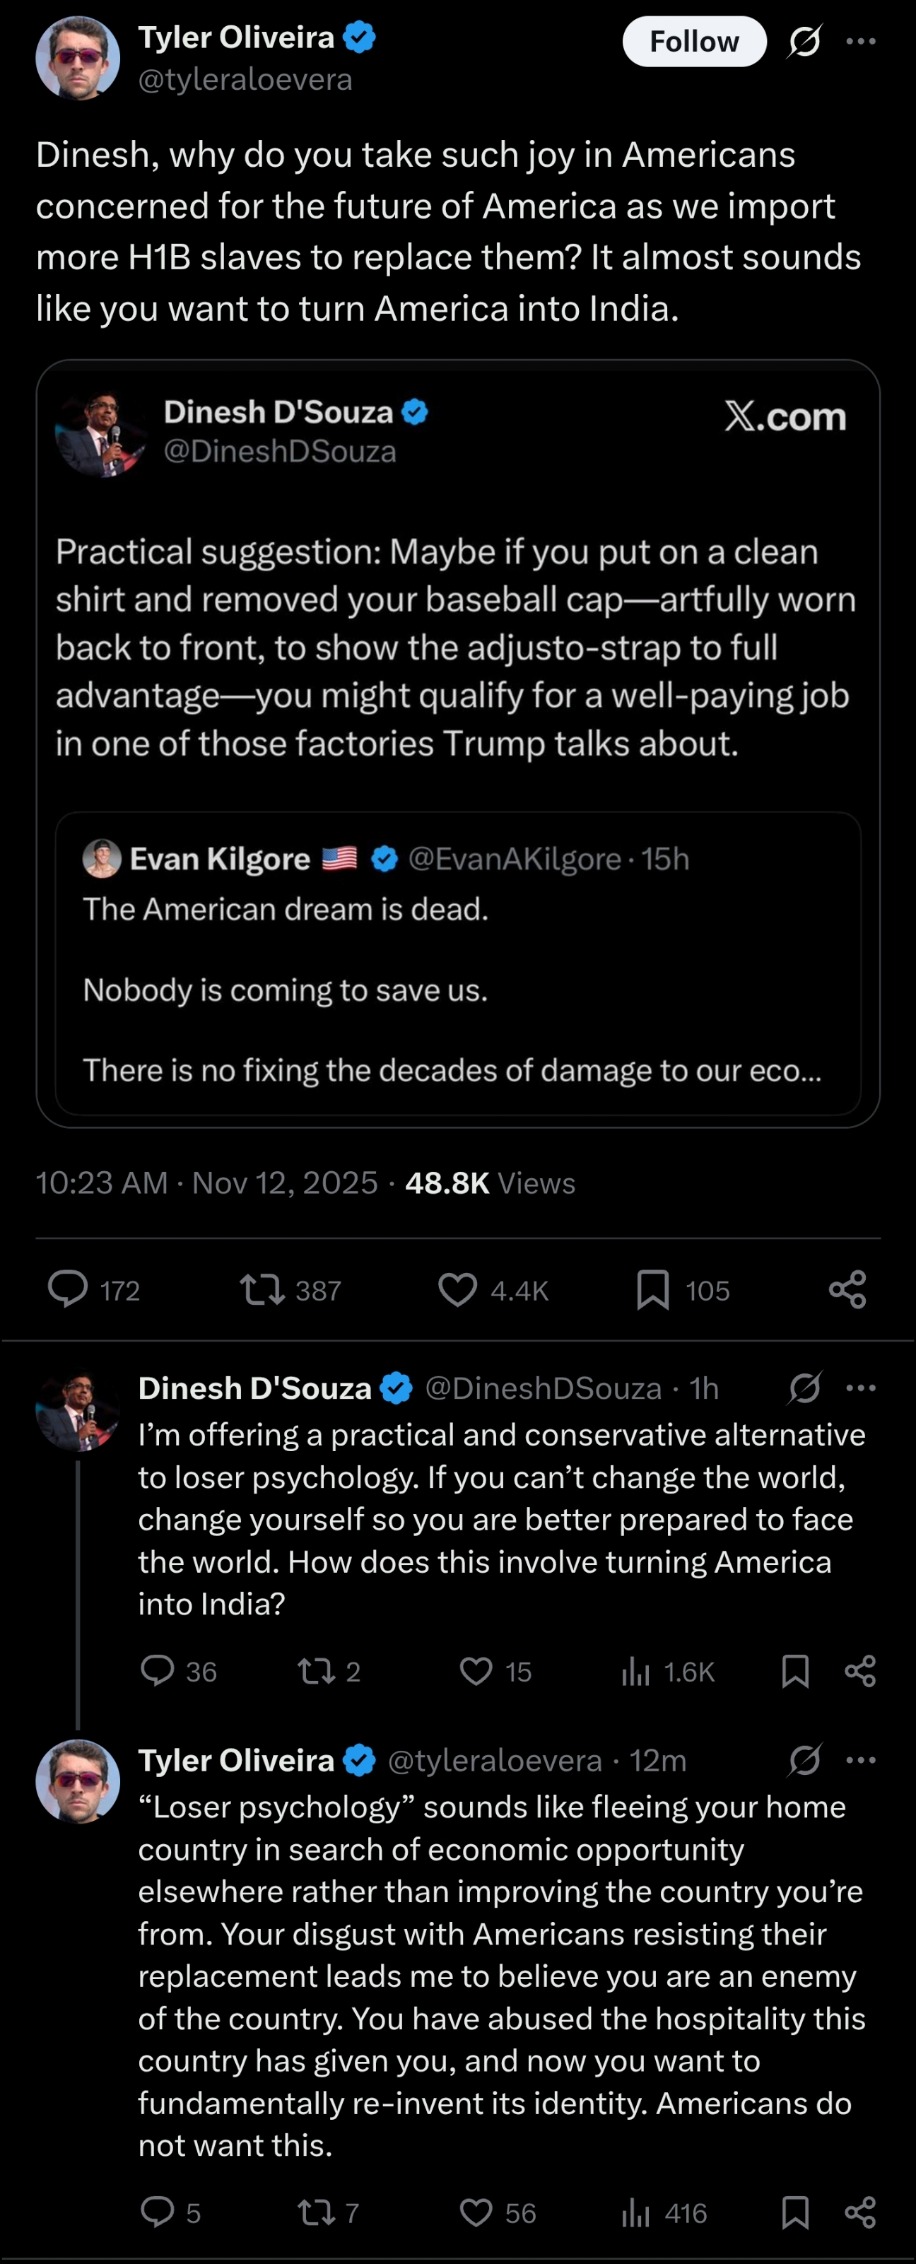Bookmark the main post with 105 bookmarks
The width and height of the screenshot is (916, 2264).
pos(653,1289)
